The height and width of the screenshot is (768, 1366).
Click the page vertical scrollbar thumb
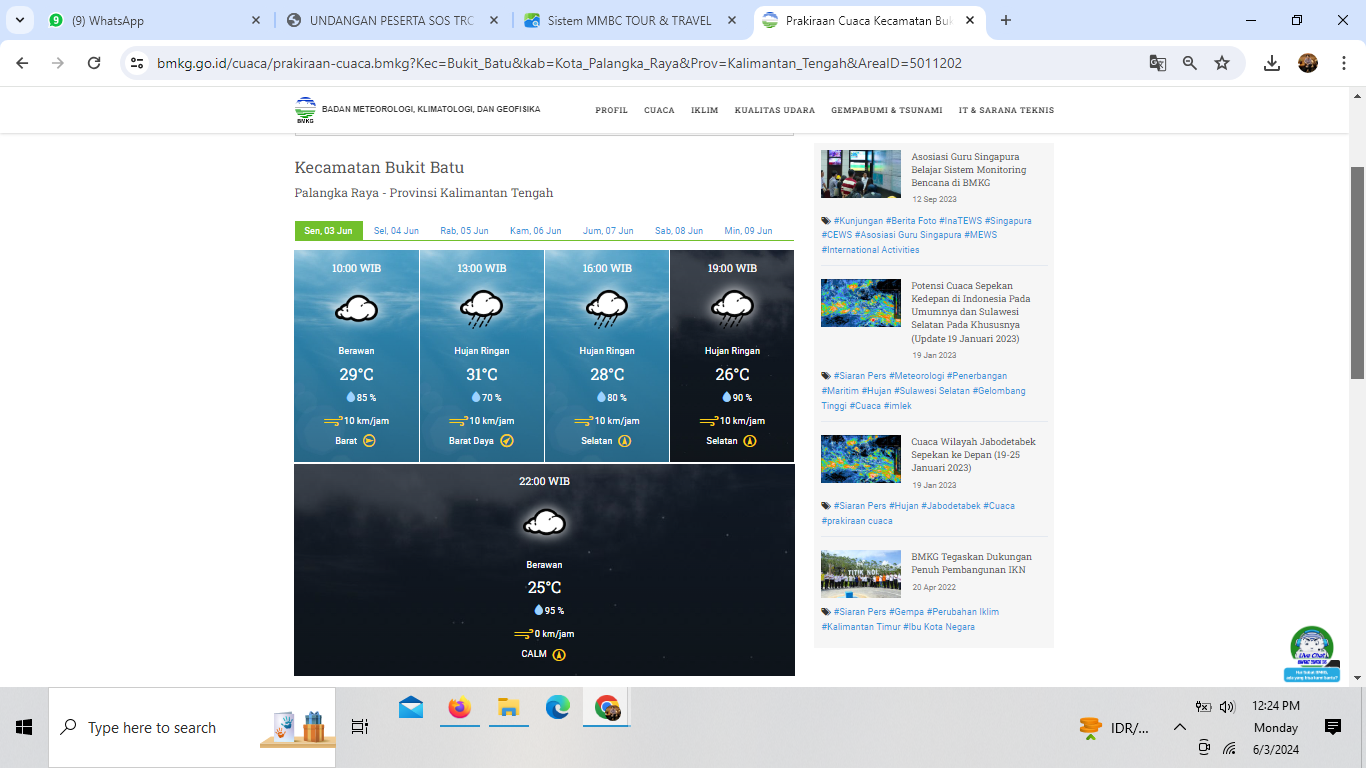coord(1357,272)
